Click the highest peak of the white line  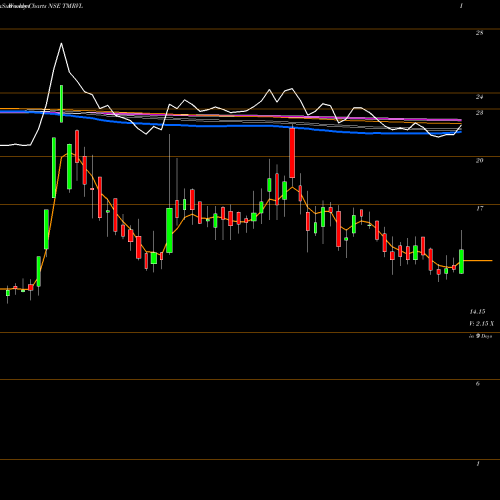(x=61, y=43)
